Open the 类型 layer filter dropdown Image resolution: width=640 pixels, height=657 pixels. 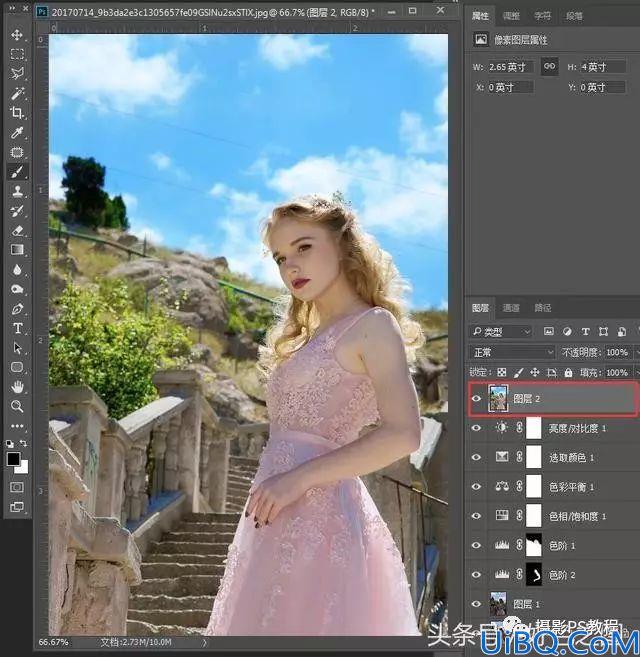(500, 332)
